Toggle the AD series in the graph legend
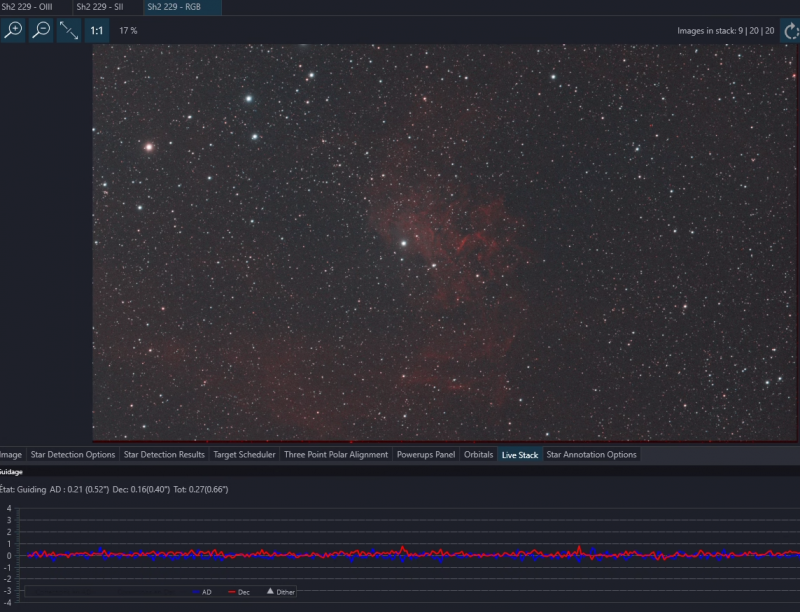This screenshot has height=612, width=800. pos(202,592)
